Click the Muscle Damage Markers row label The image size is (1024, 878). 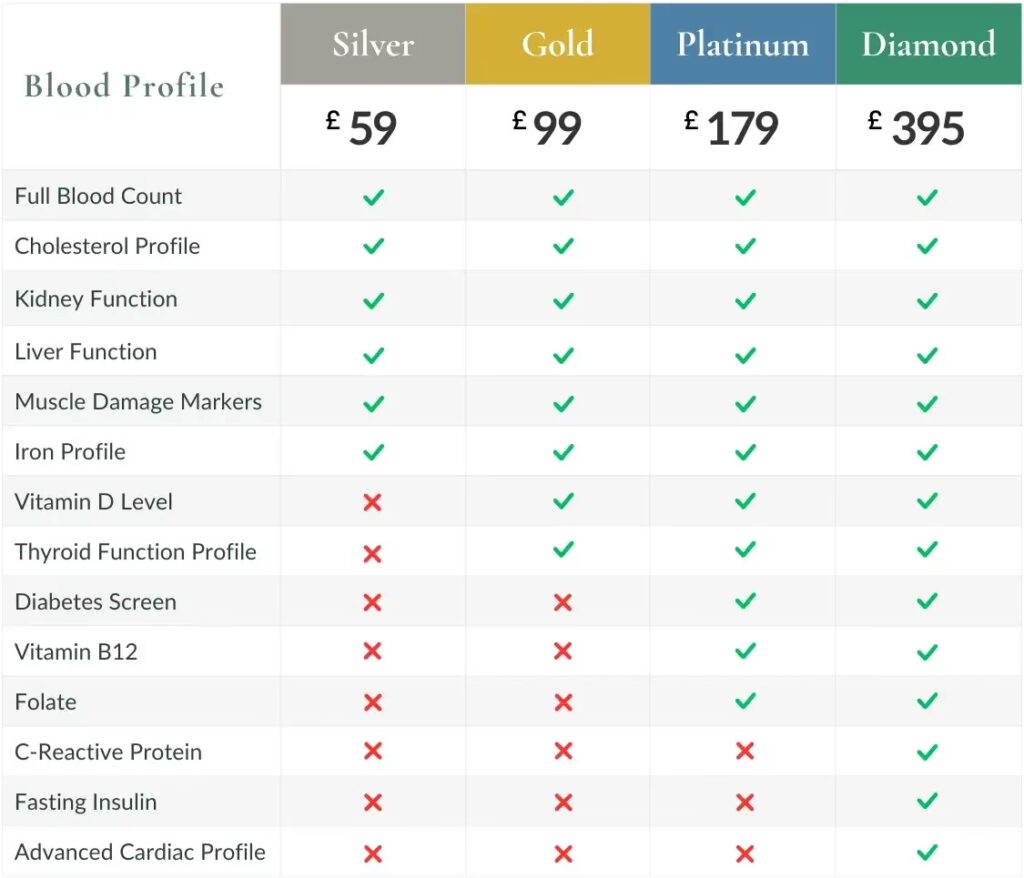138,402
